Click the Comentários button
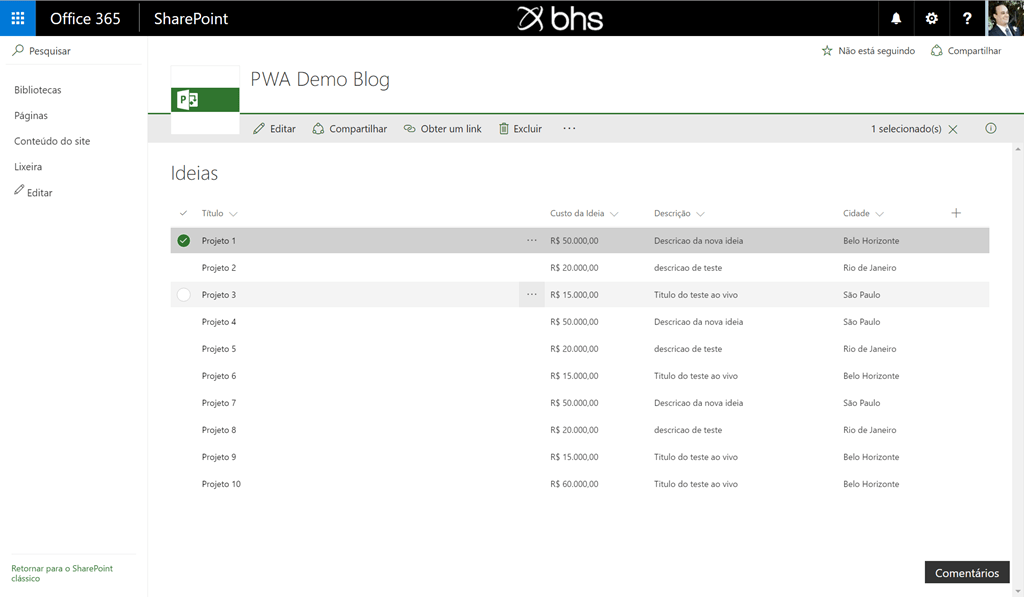1024x597 pixels. click(x=967, y=572)
